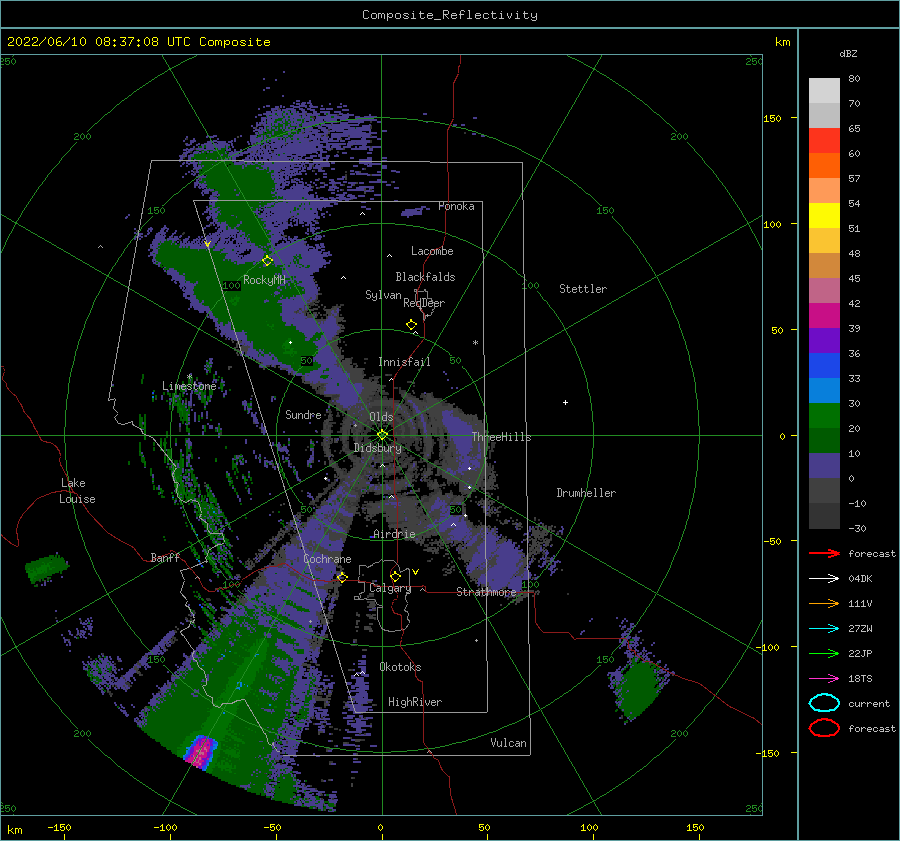
Task: Click the Cochrane label
Action: (327, 559)
